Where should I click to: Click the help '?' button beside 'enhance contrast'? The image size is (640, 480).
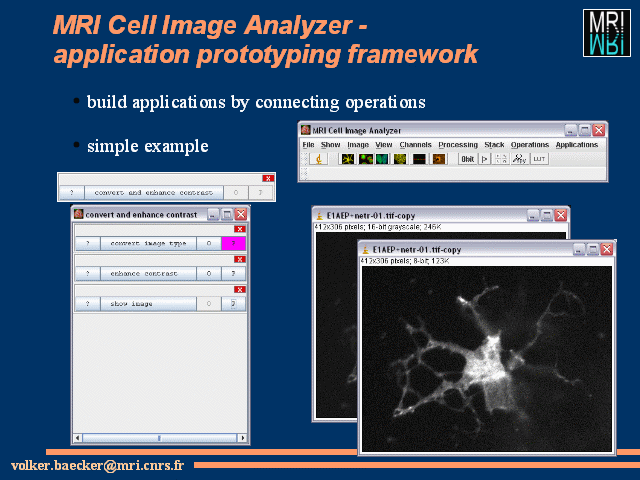88,273
